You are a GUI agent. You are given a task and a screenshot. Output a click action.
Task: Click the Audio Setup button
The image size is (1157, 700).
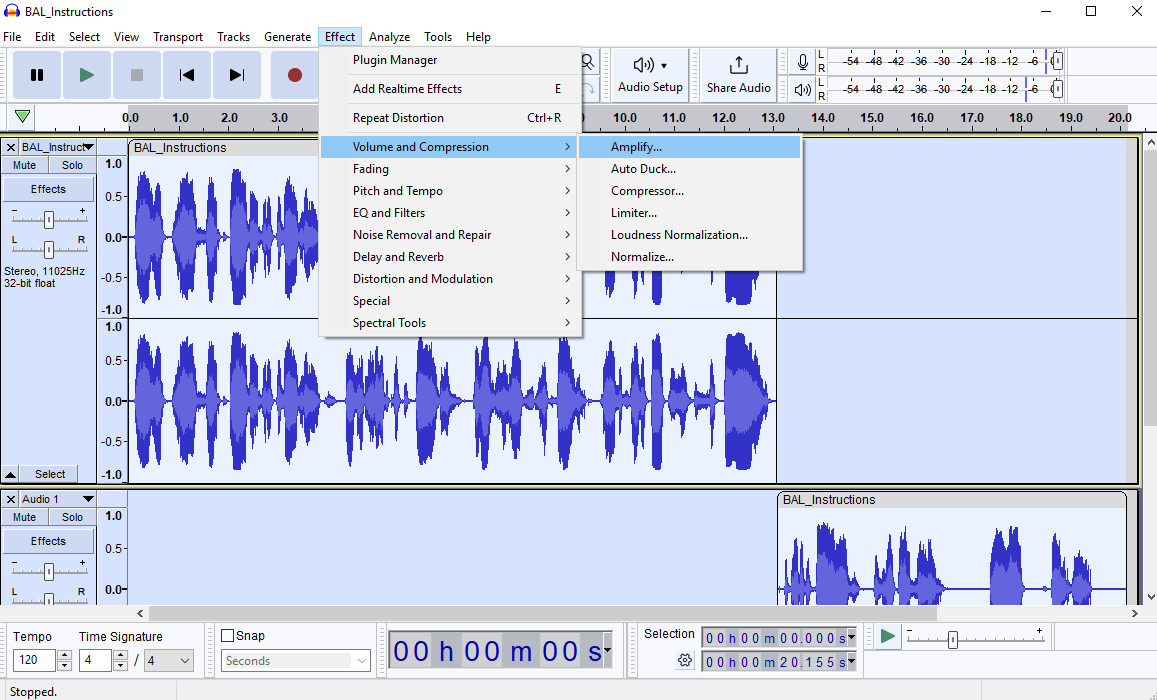[650, 75]
